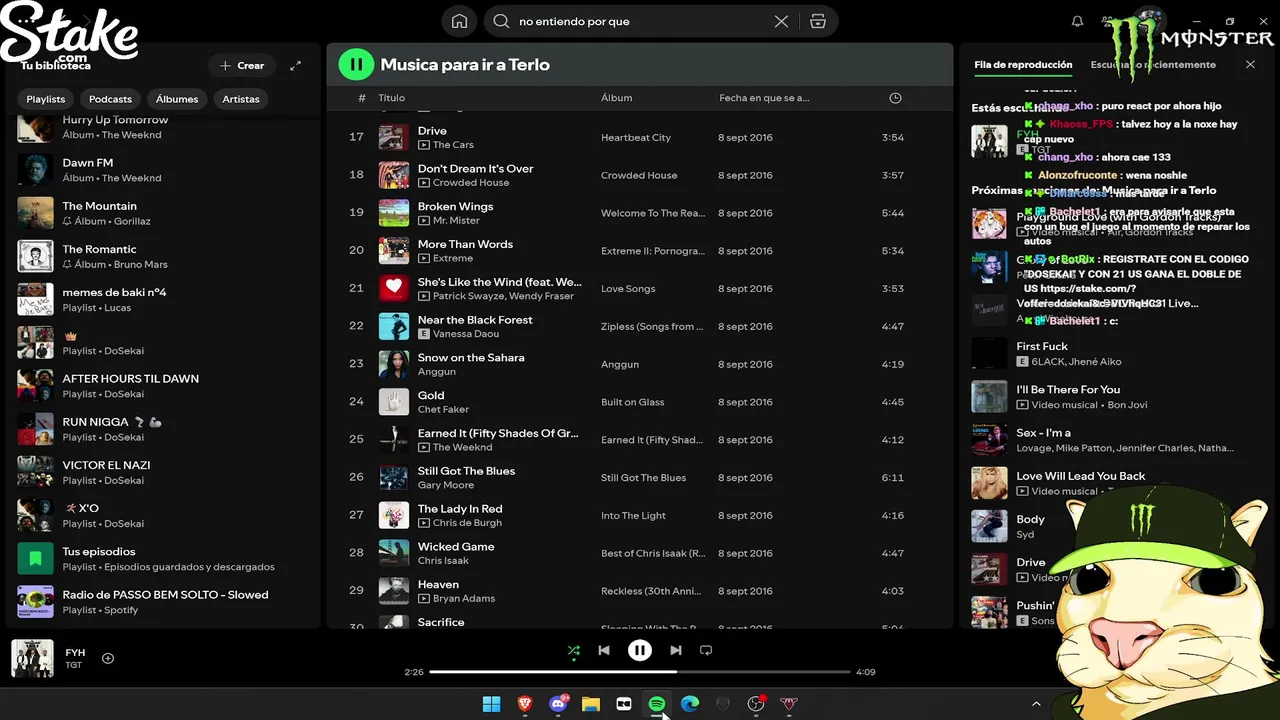Play I'll Be There For You from the queue
Viewport: 1280px width, 720px height.
[1110, 397]
